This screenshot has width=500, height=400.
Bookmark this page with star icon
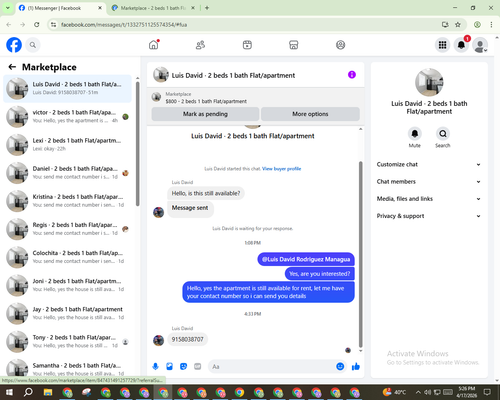point(458,24)
